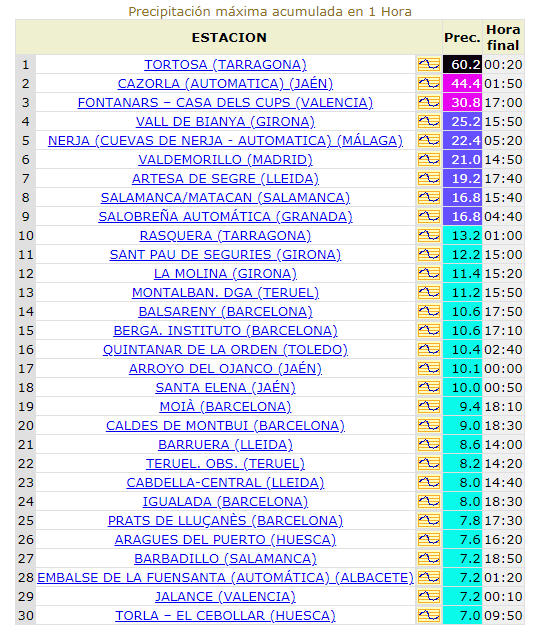The width and height of the screenshot is (537, 635).
Task: Open the graph icon for Fontanars – Casa dels Cups
Action: click(428, 102)
